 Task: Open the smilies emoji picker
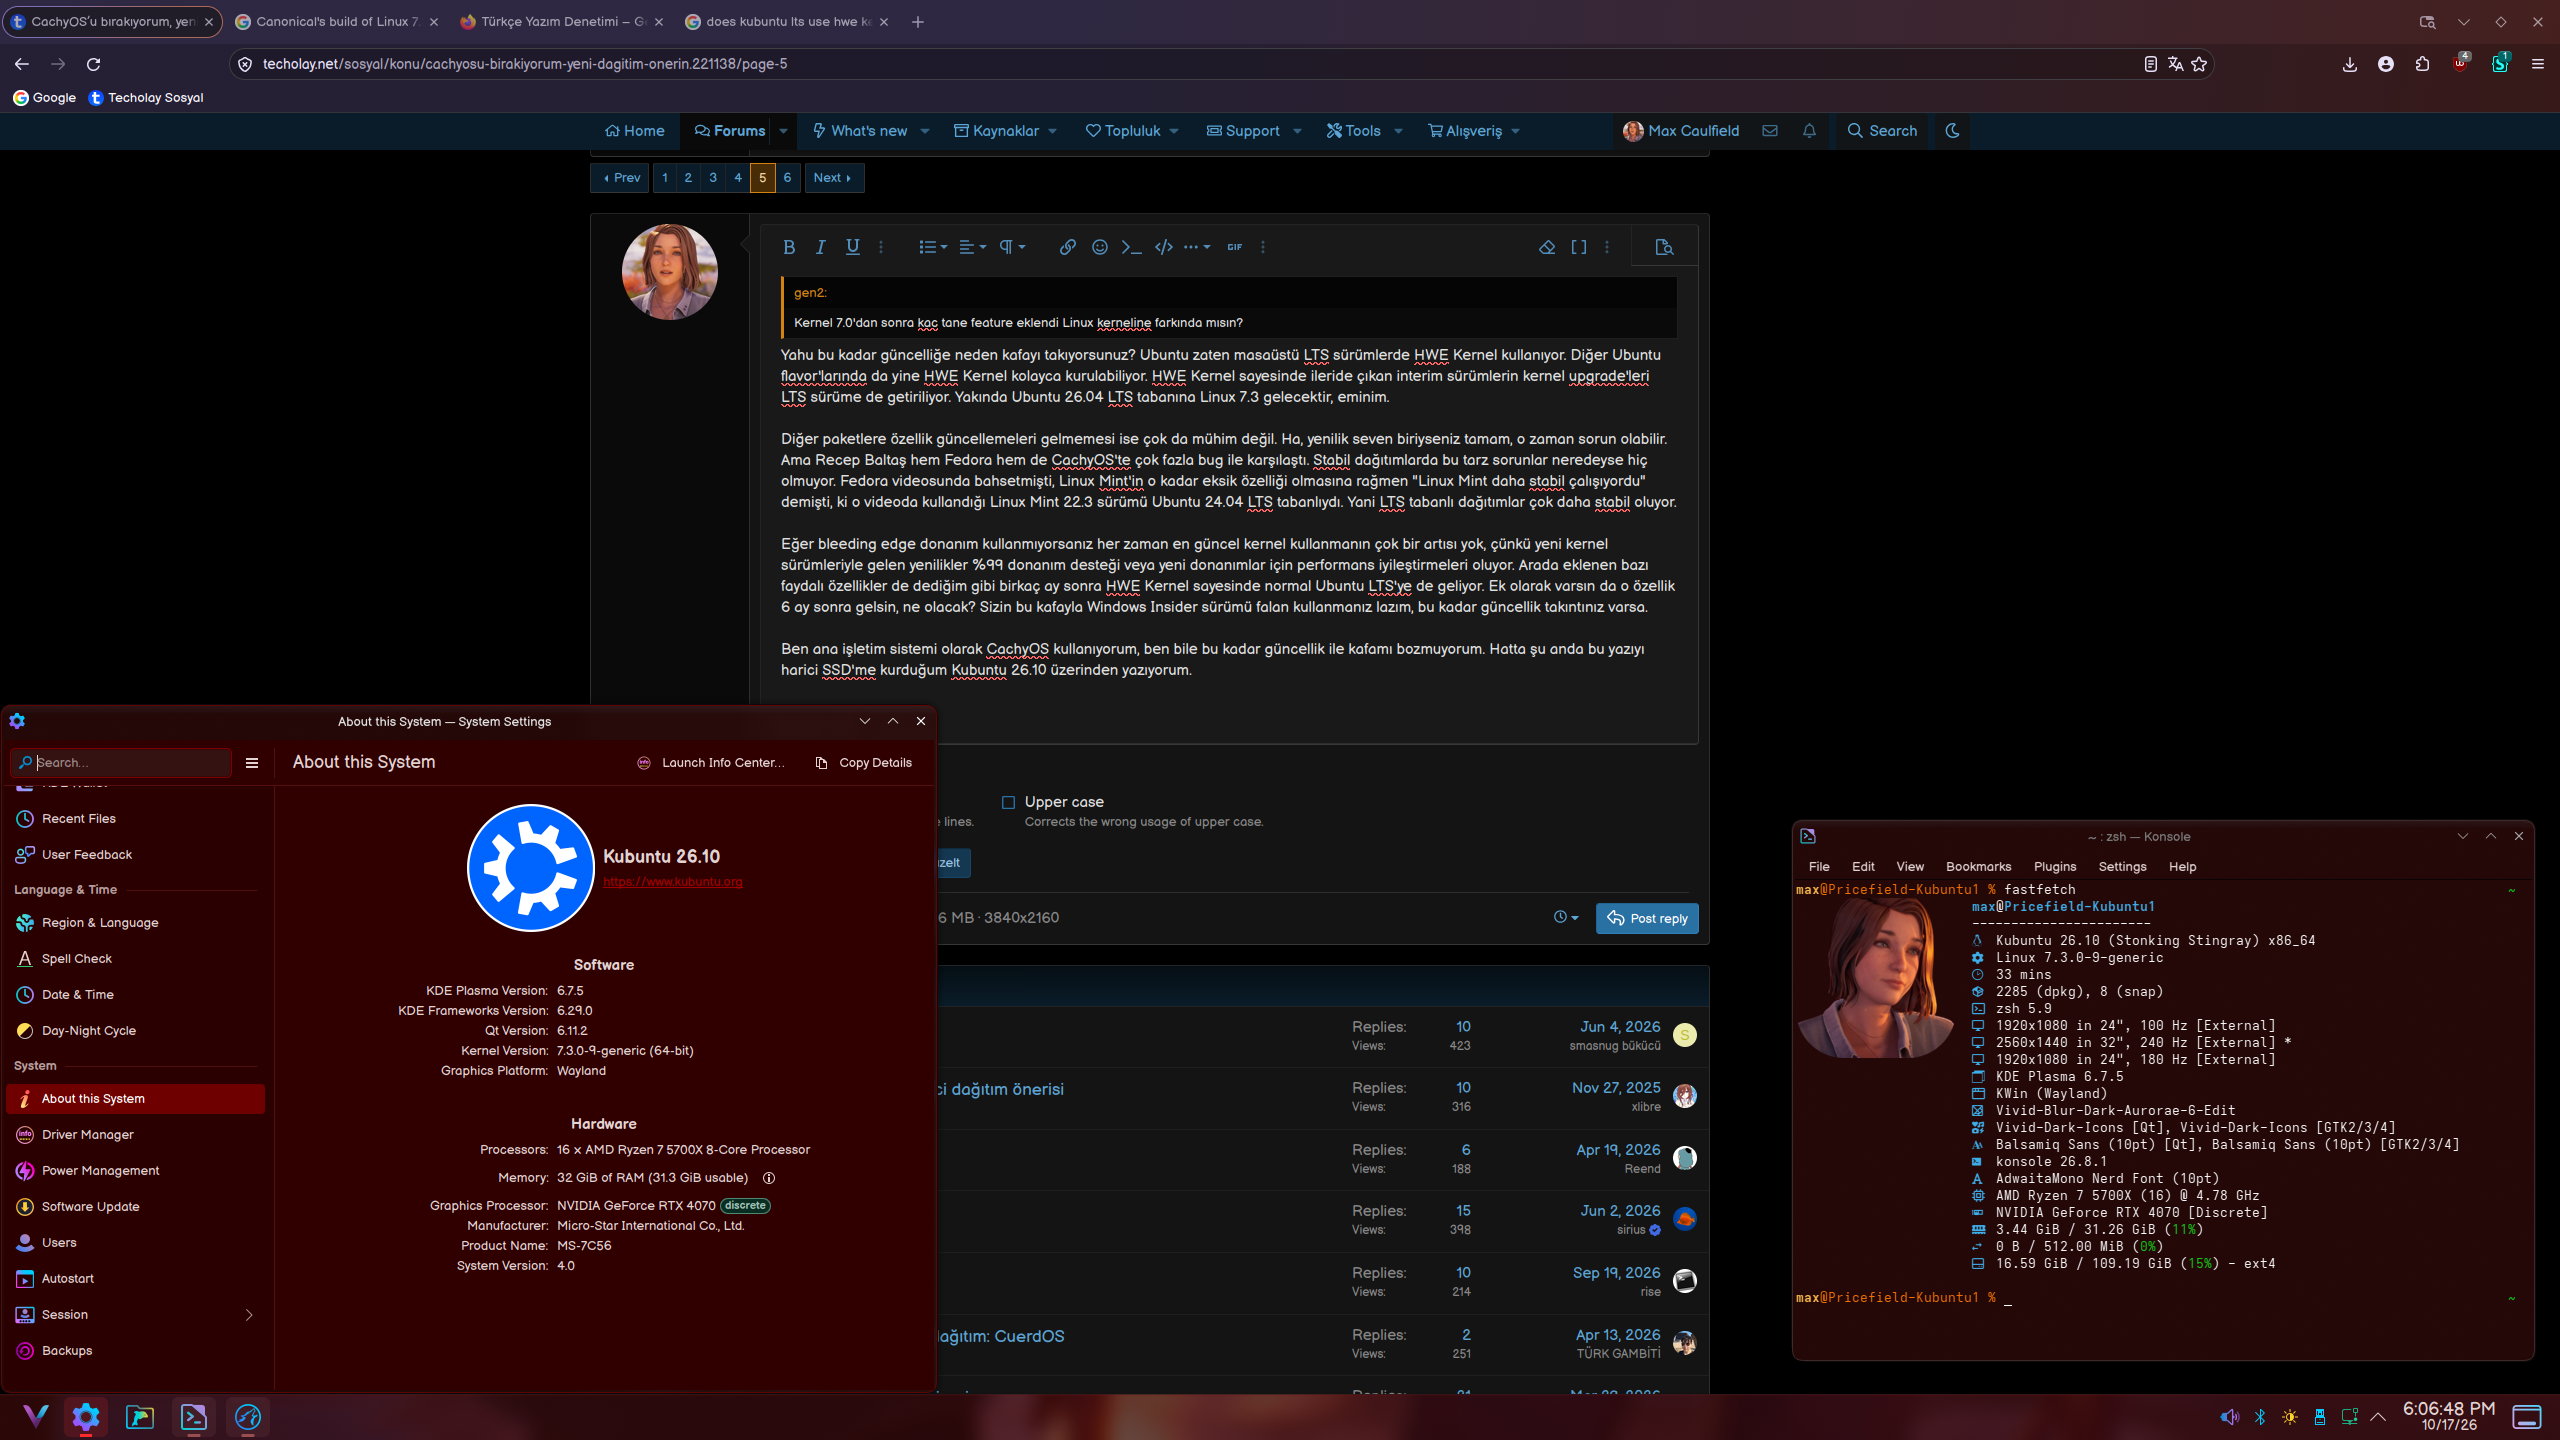[1100, 247]
